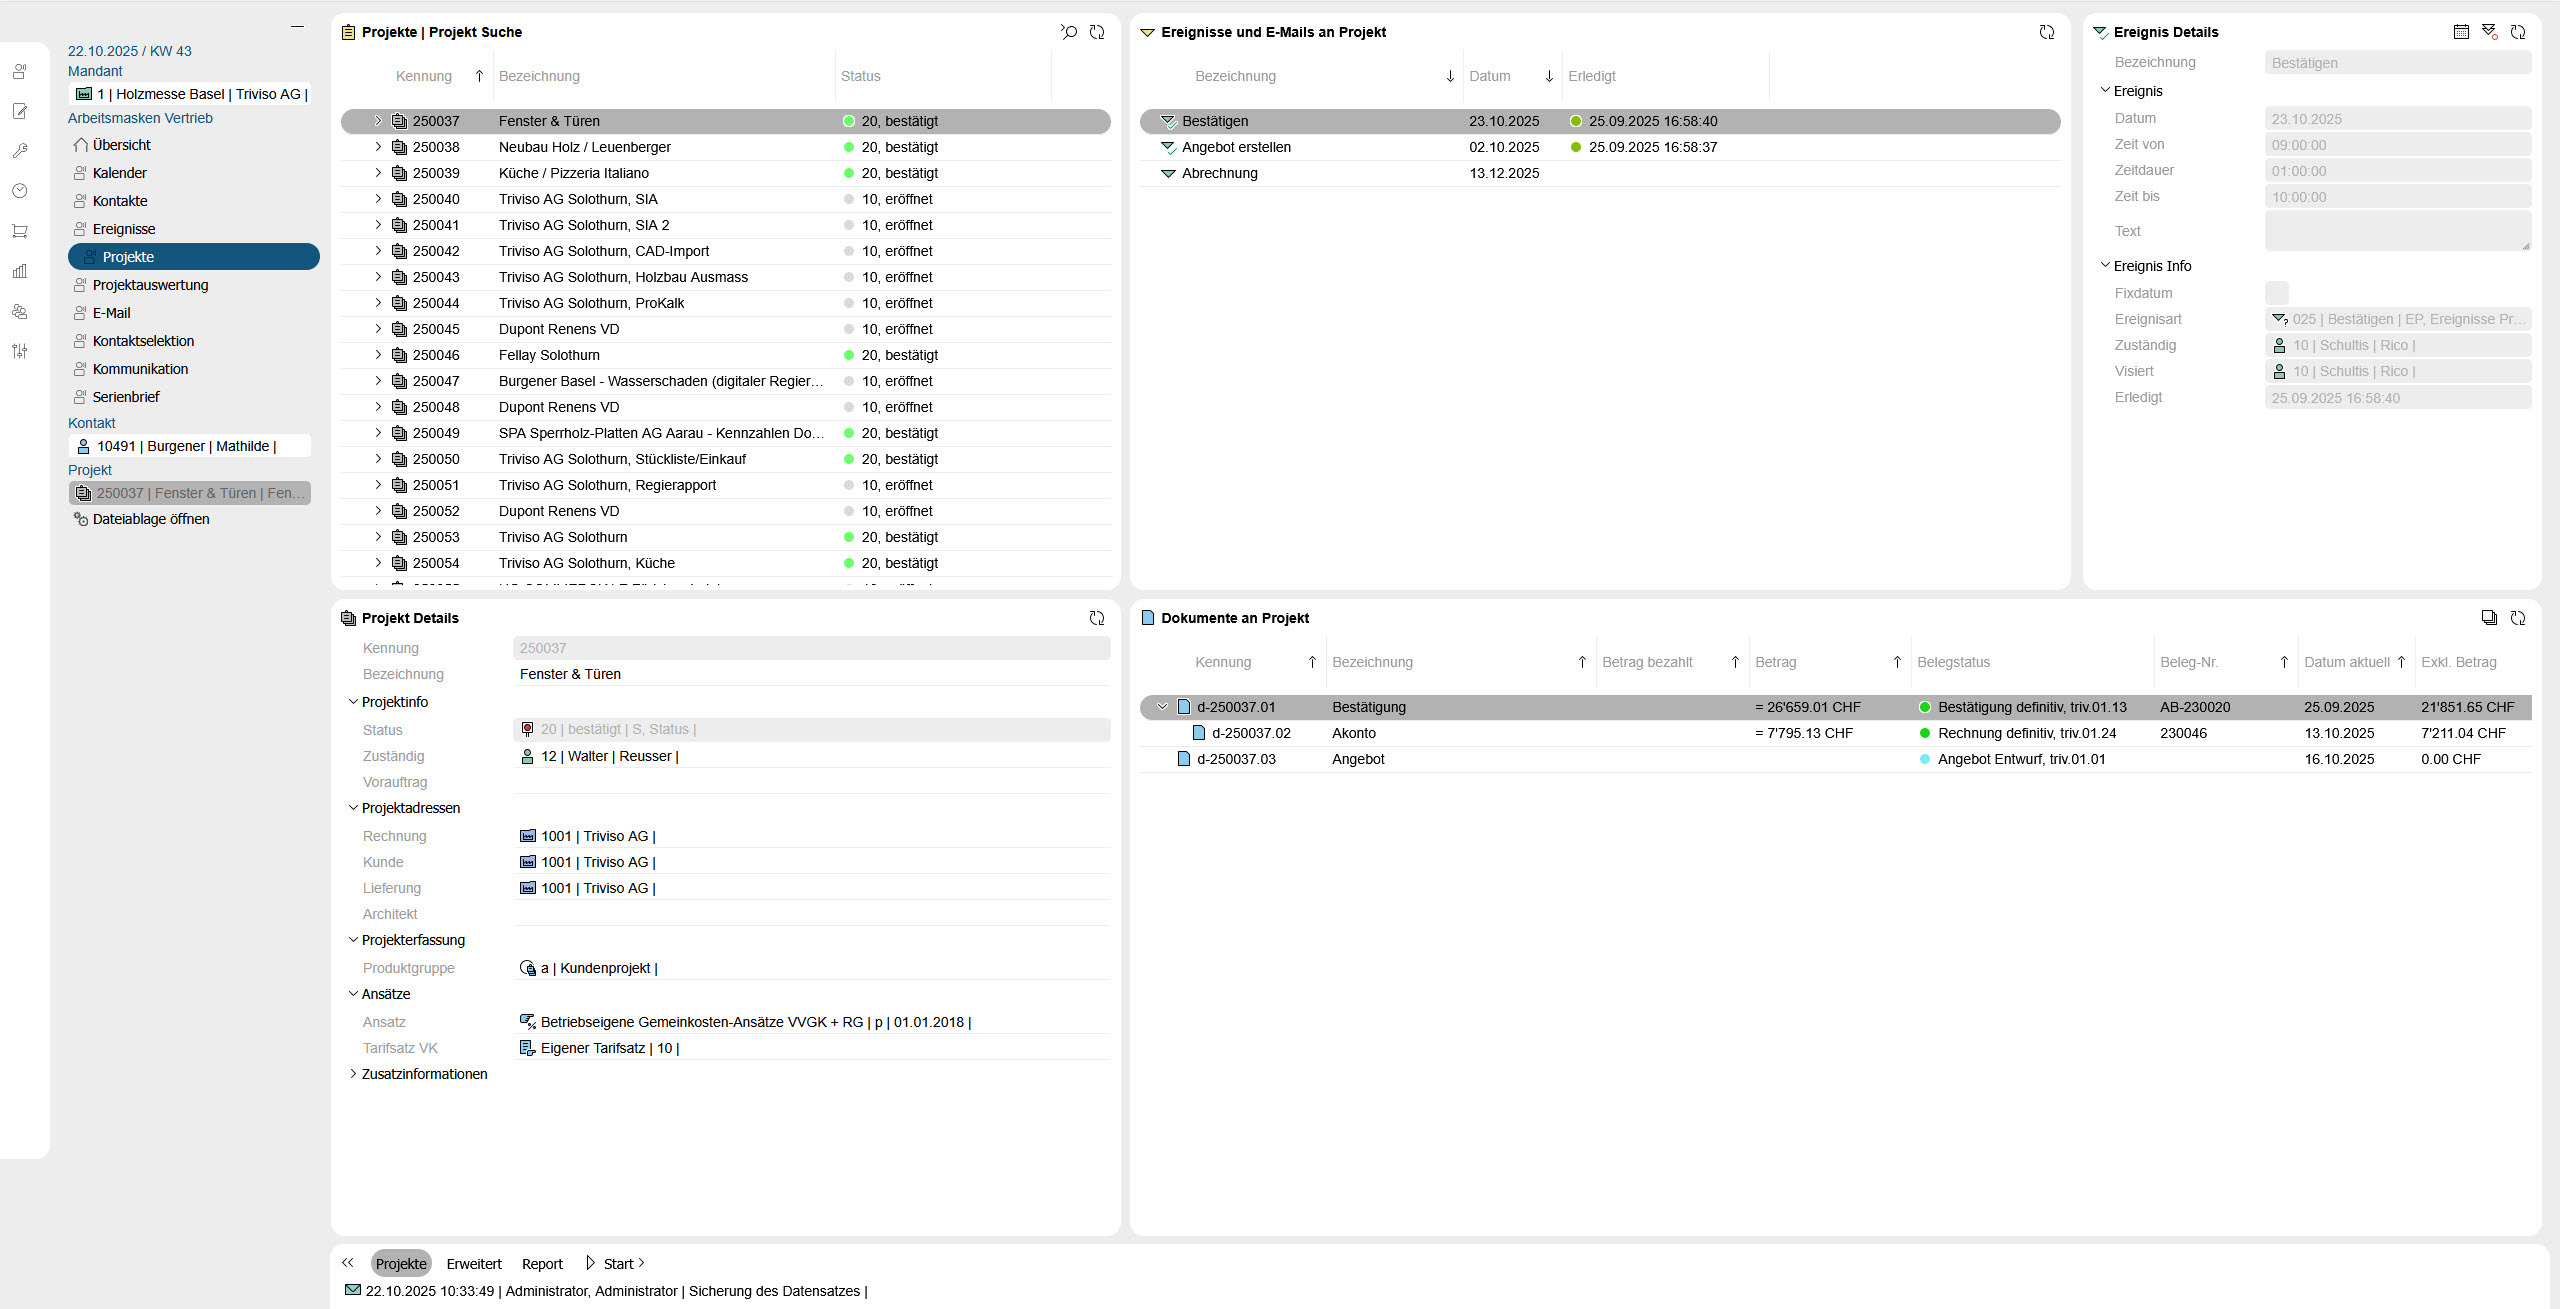Viewport: 2560px width, 1309px height.
Task: Expand the Zusatzinformationen section
Action: 353,1074
